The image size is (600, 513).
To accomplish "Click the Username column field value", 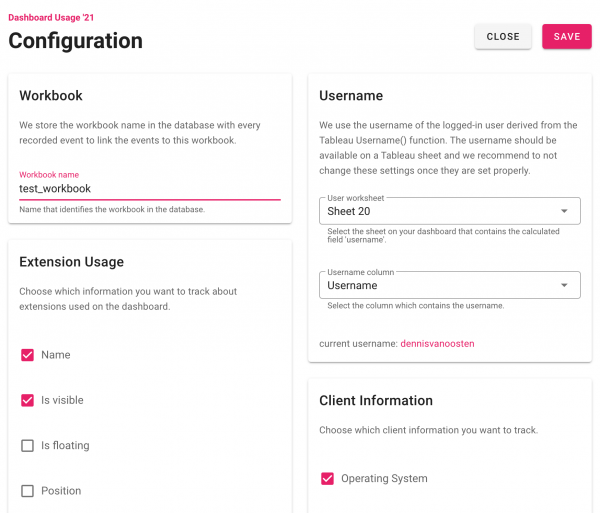I will coord(352,285).
